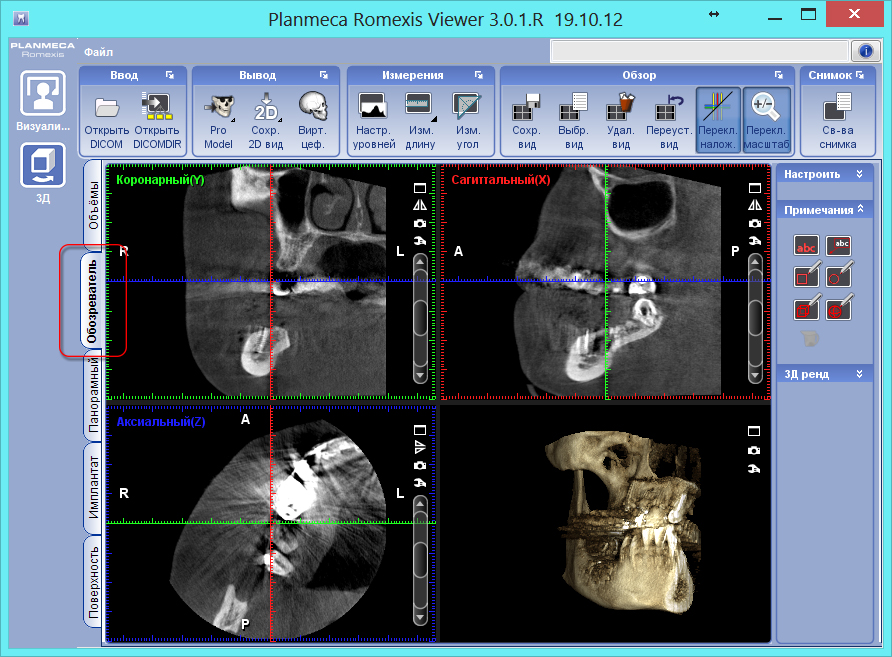The width and height of the screenshot is (892, 657).
Task: Select the abc text annotation tool
Action: (x=806, y=246)
